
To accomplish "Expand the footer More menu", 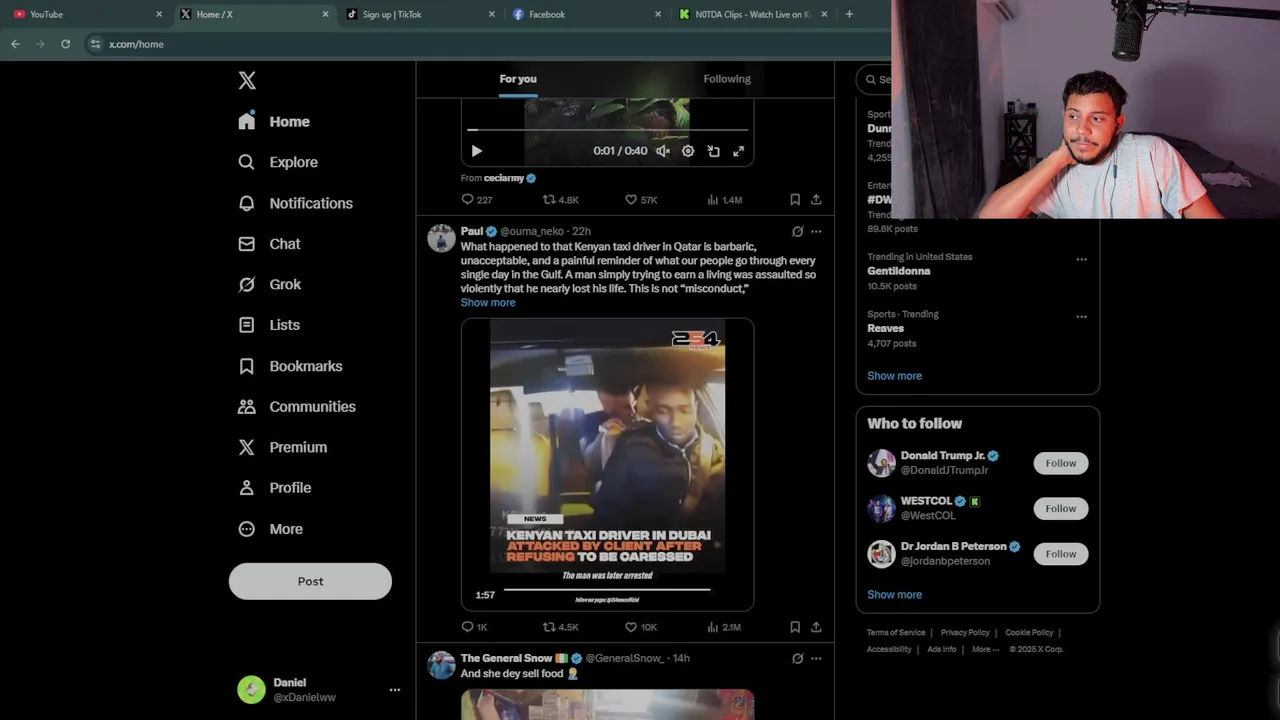I will 985,649.
